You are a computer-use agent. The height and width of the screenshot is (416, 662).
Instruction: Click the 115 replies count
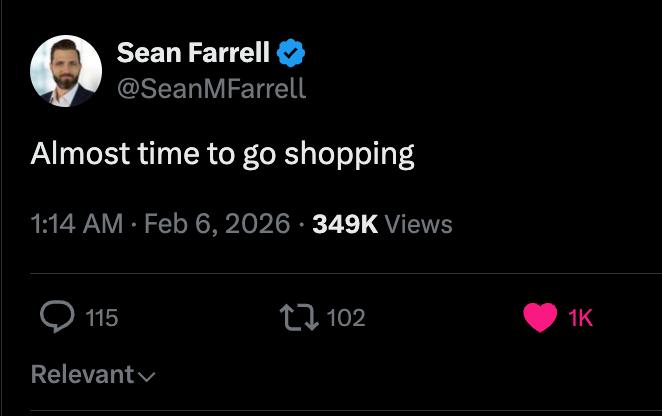click(101, 318)
